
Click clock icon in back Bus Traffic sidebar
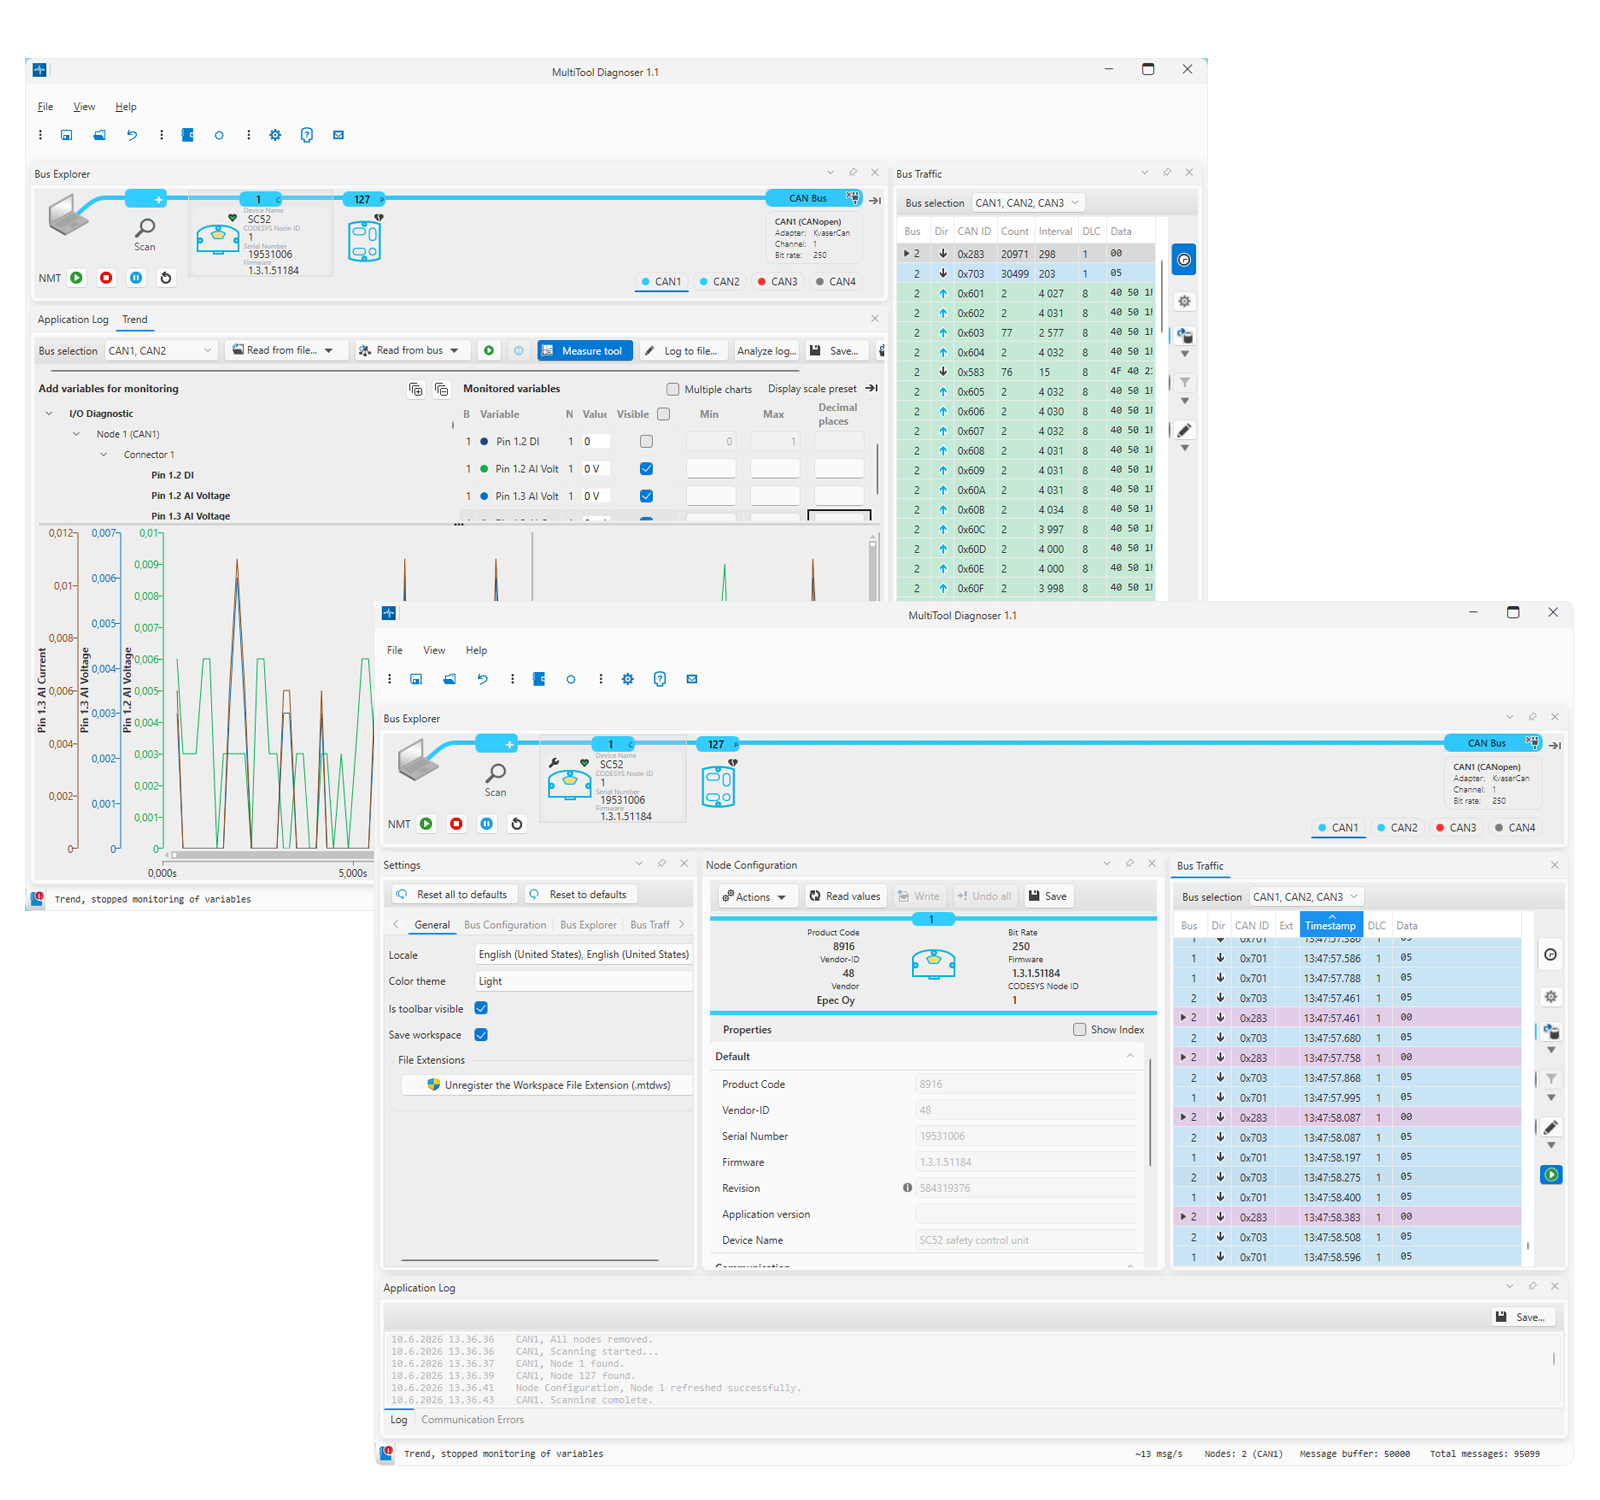coord(1184,260)
